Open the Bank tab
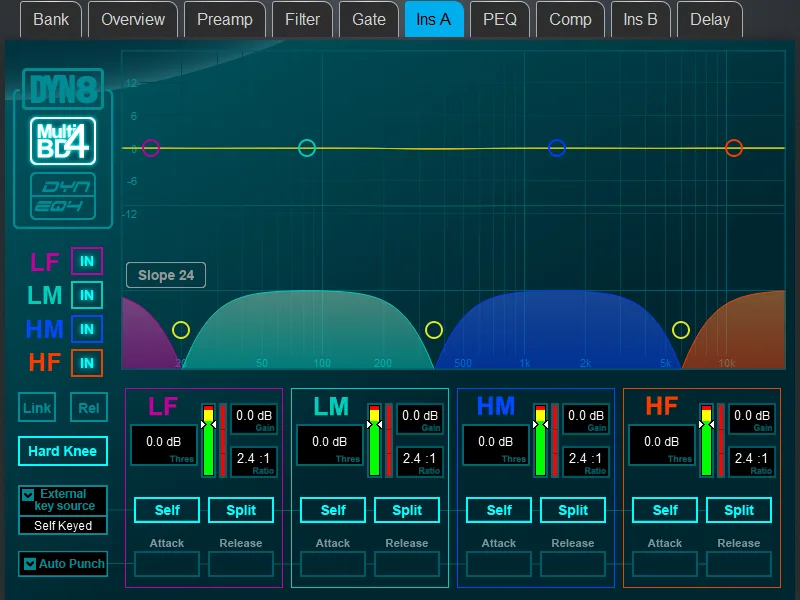 [x=51, y=19]
